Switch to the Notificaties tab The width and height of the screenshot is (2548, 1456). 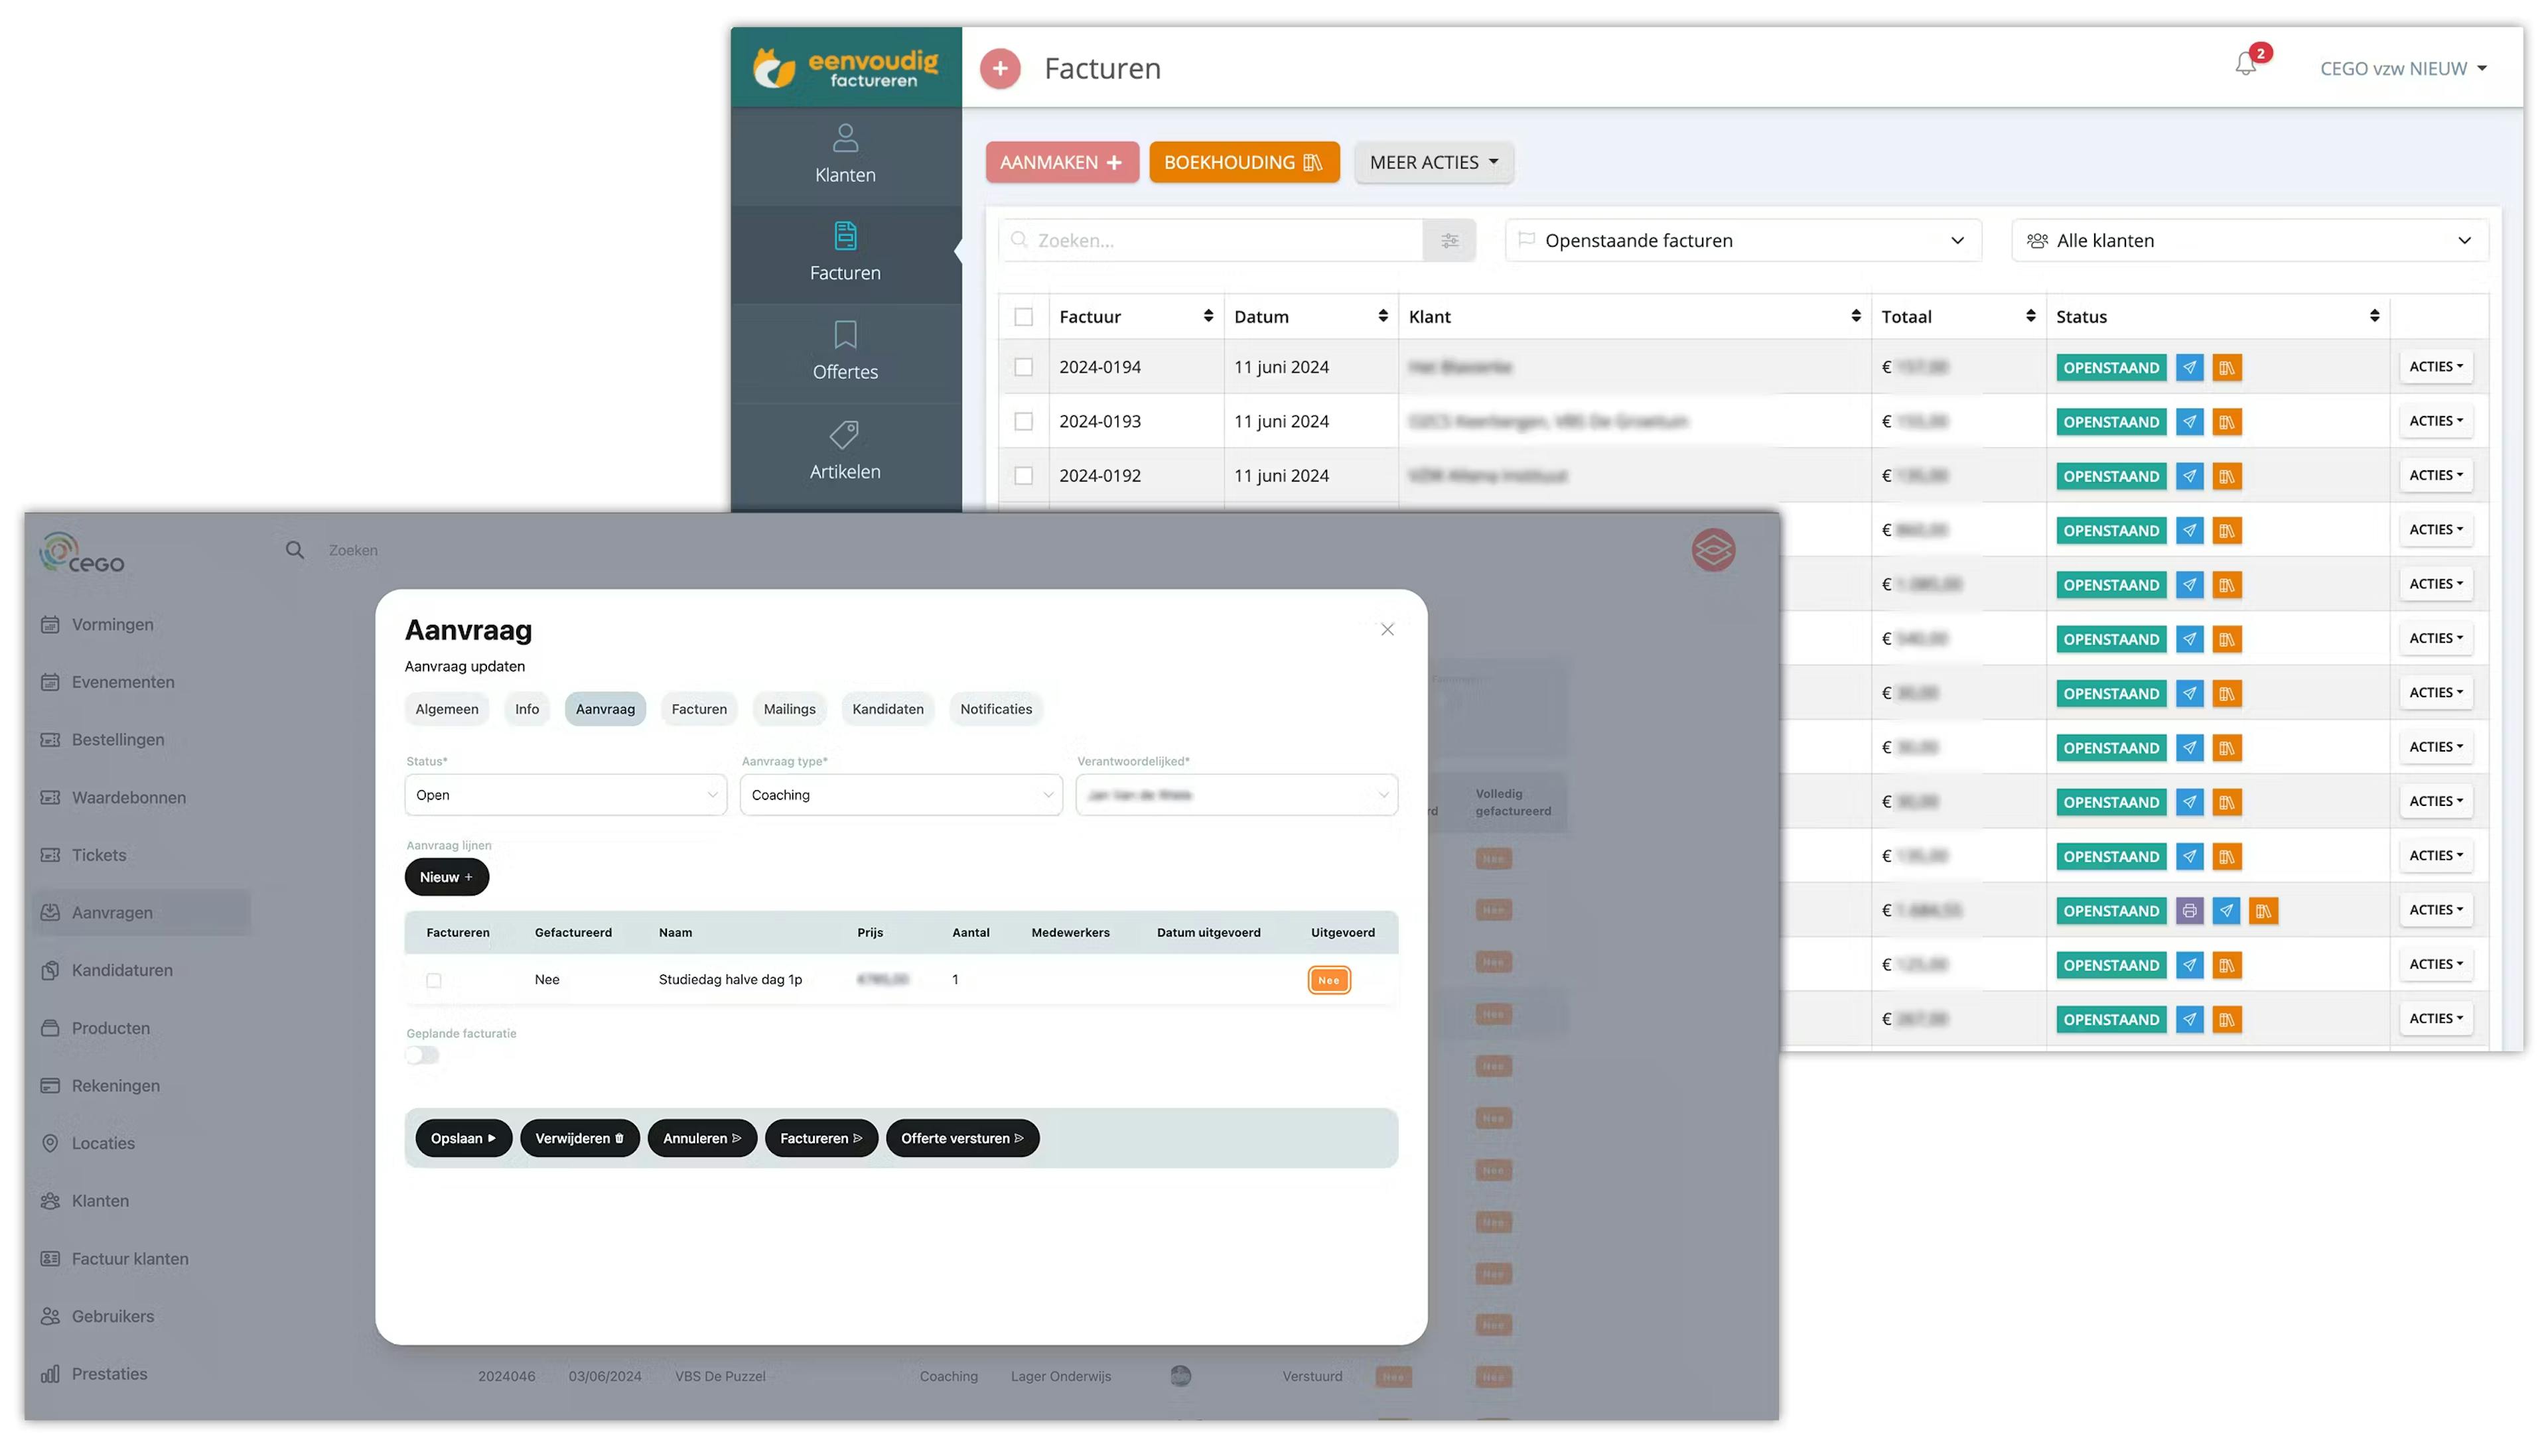pos(995,709)
